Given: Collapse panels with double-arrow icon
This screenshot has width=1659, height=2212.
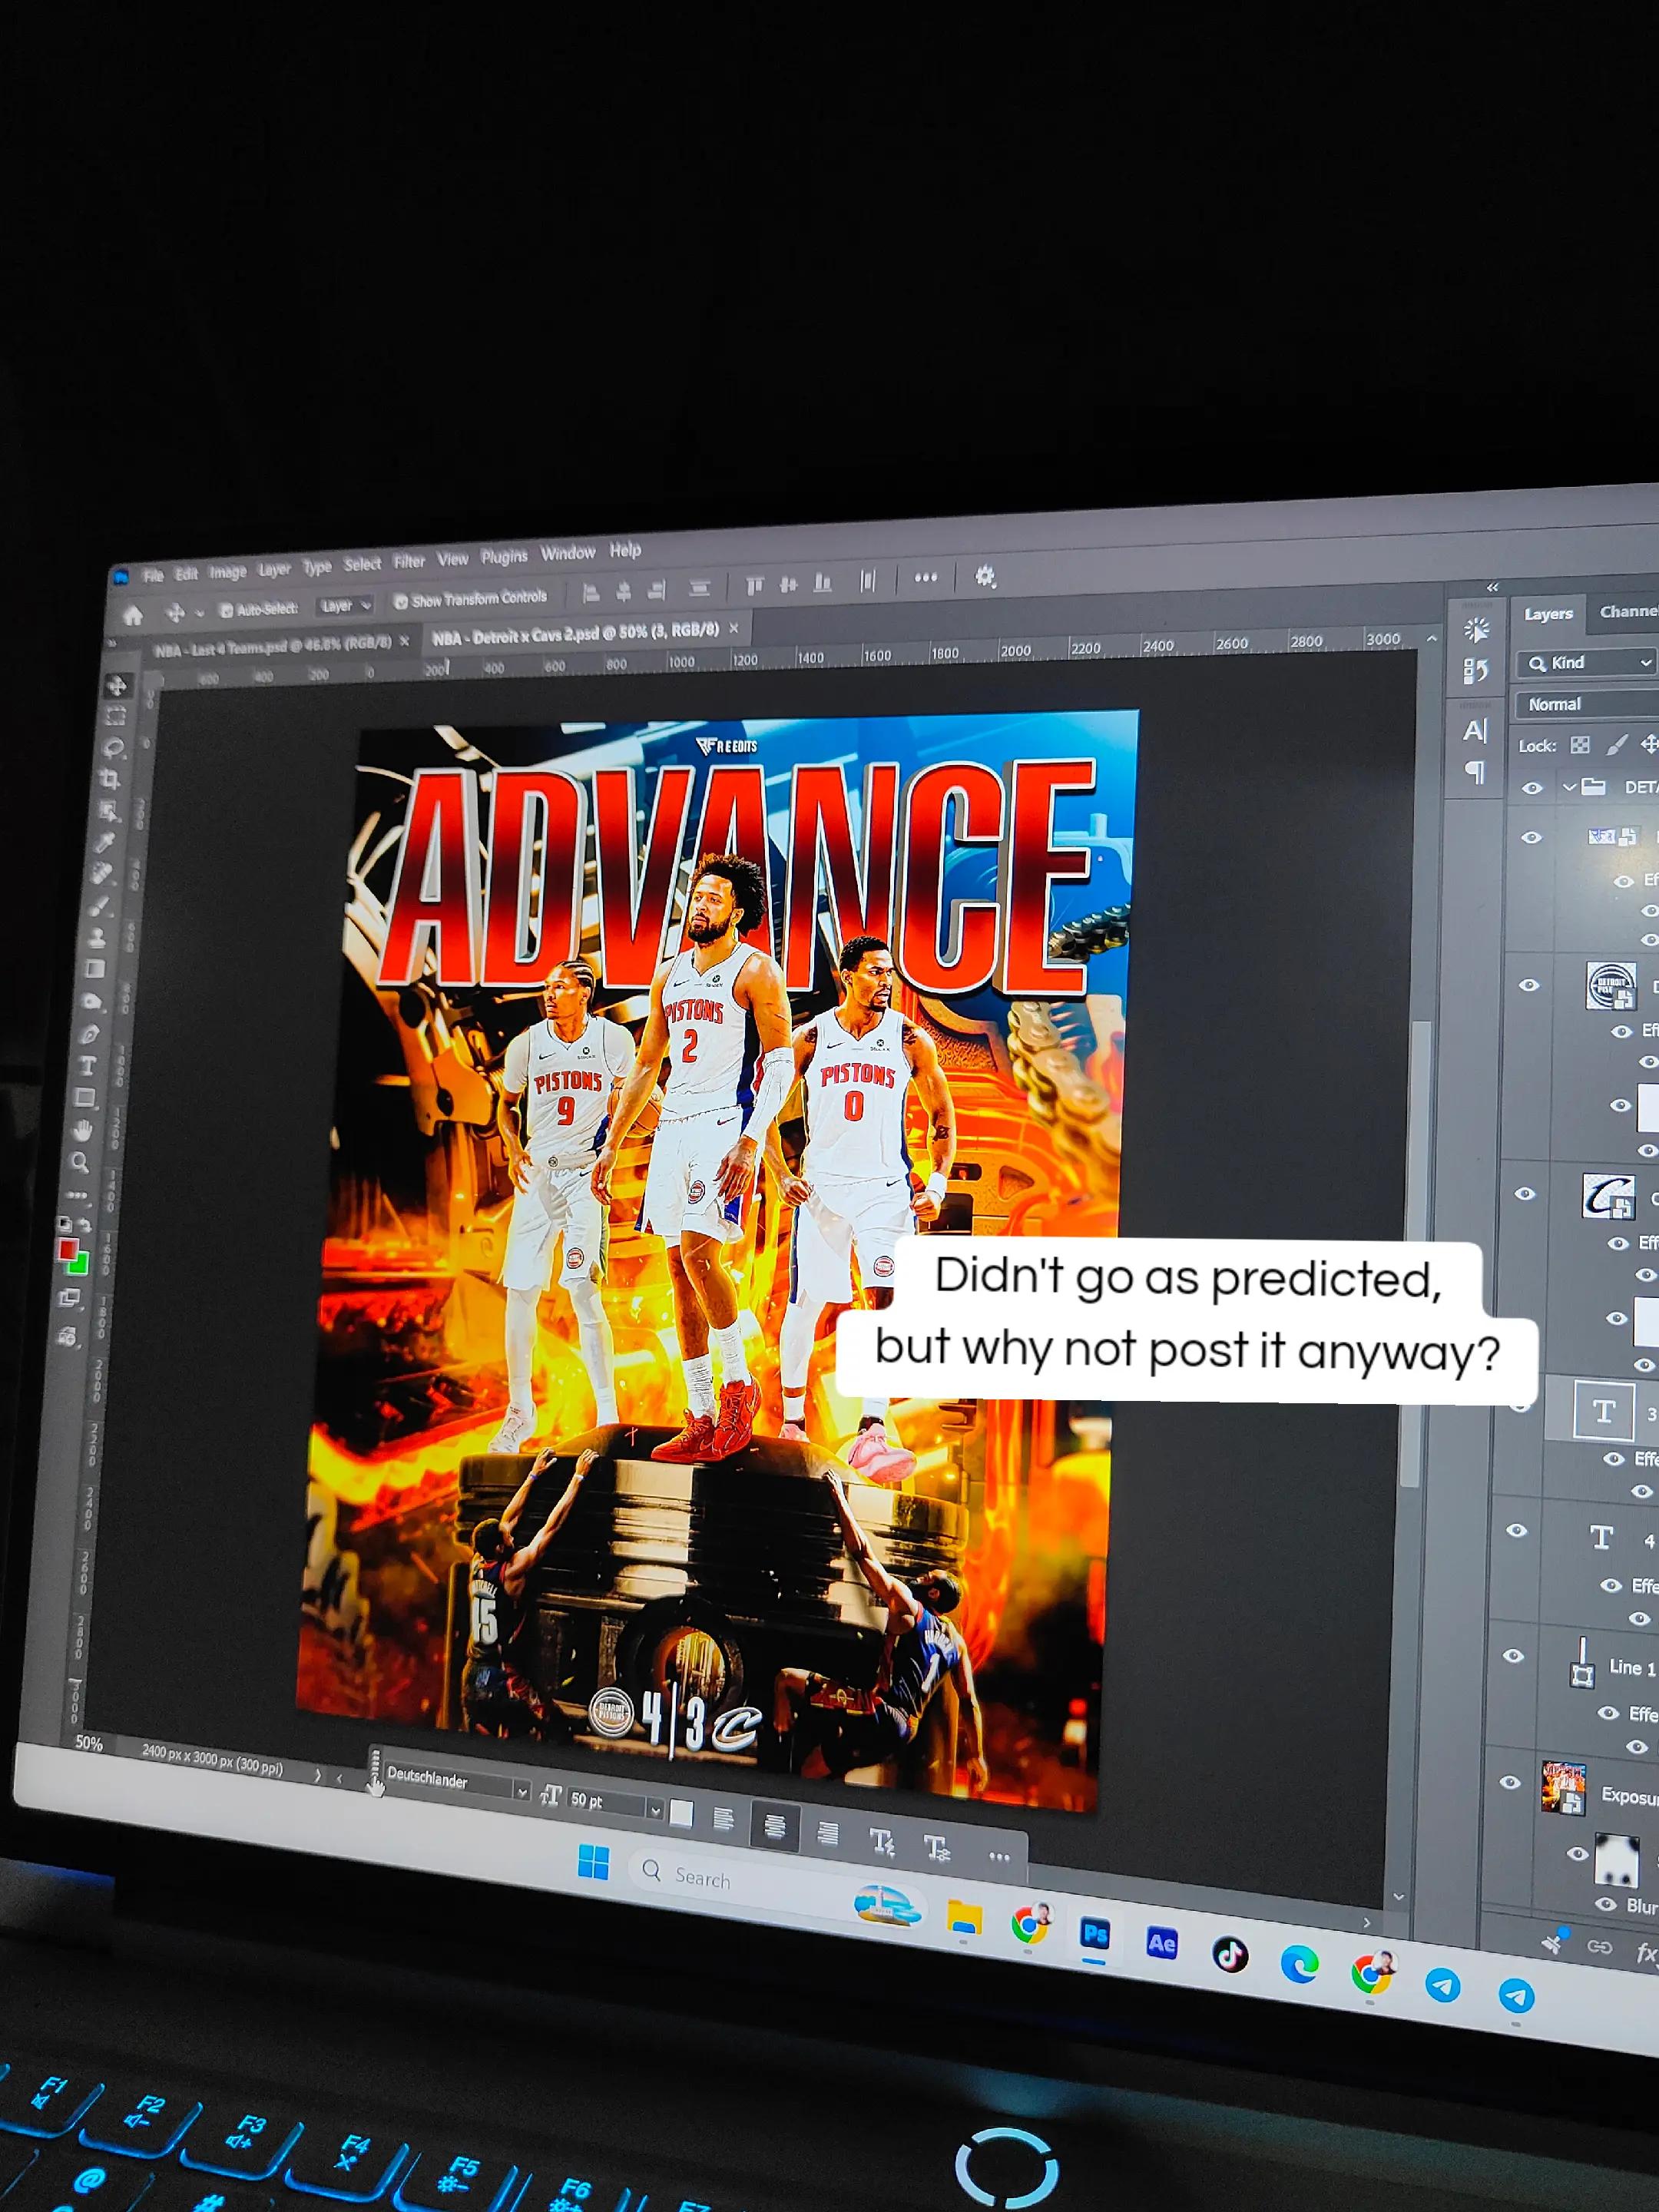Looking at the screenshot, I should pyautogui.click(x=1492, y=587).
